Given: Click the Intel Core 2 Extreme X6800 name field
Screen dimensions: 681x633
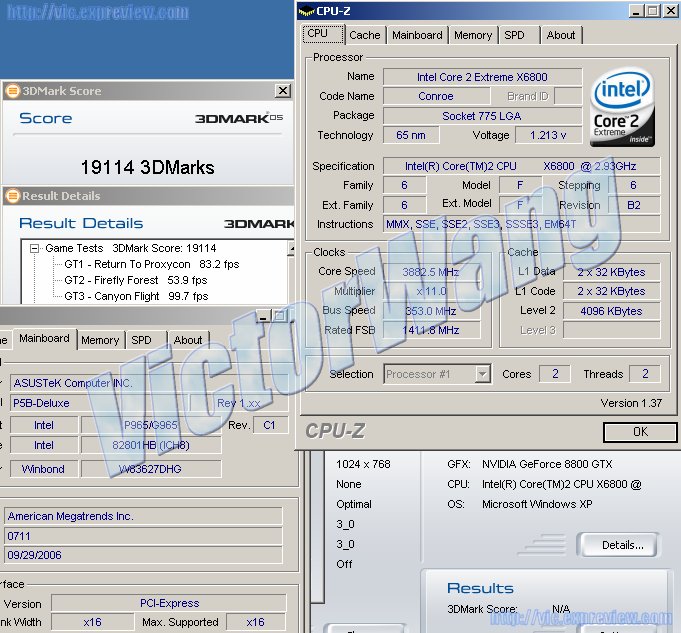Looking at the screenshot, I should coord(482,77).
